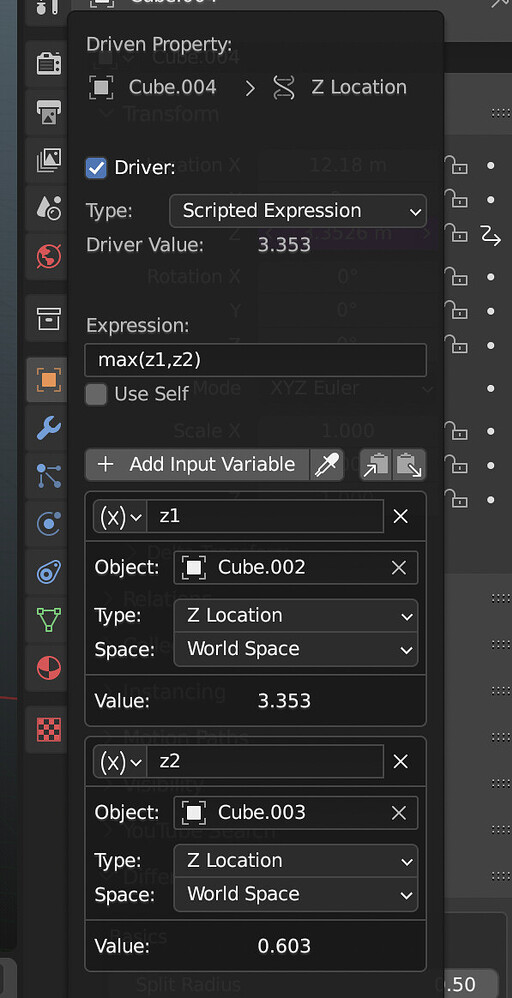
Task: Select the Object properties tab icon
Action: point(48,381)
